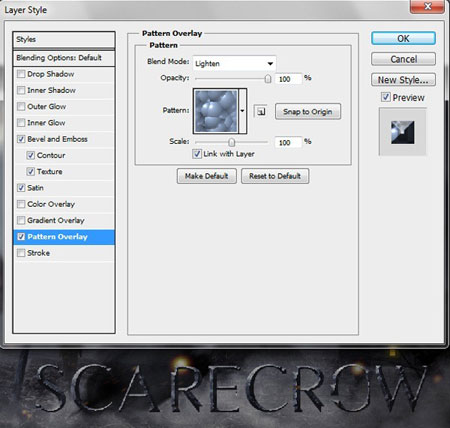Click the Snap to Origin button
Image resolution: width=450 pixels, height=428 pixels.
tap(308, 111)
